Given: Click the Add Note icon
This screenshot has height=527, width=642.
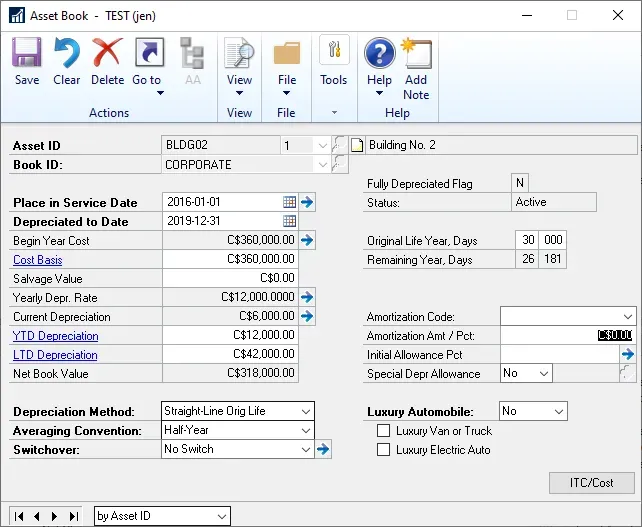Looking at the screenshot, I should 416,62.
